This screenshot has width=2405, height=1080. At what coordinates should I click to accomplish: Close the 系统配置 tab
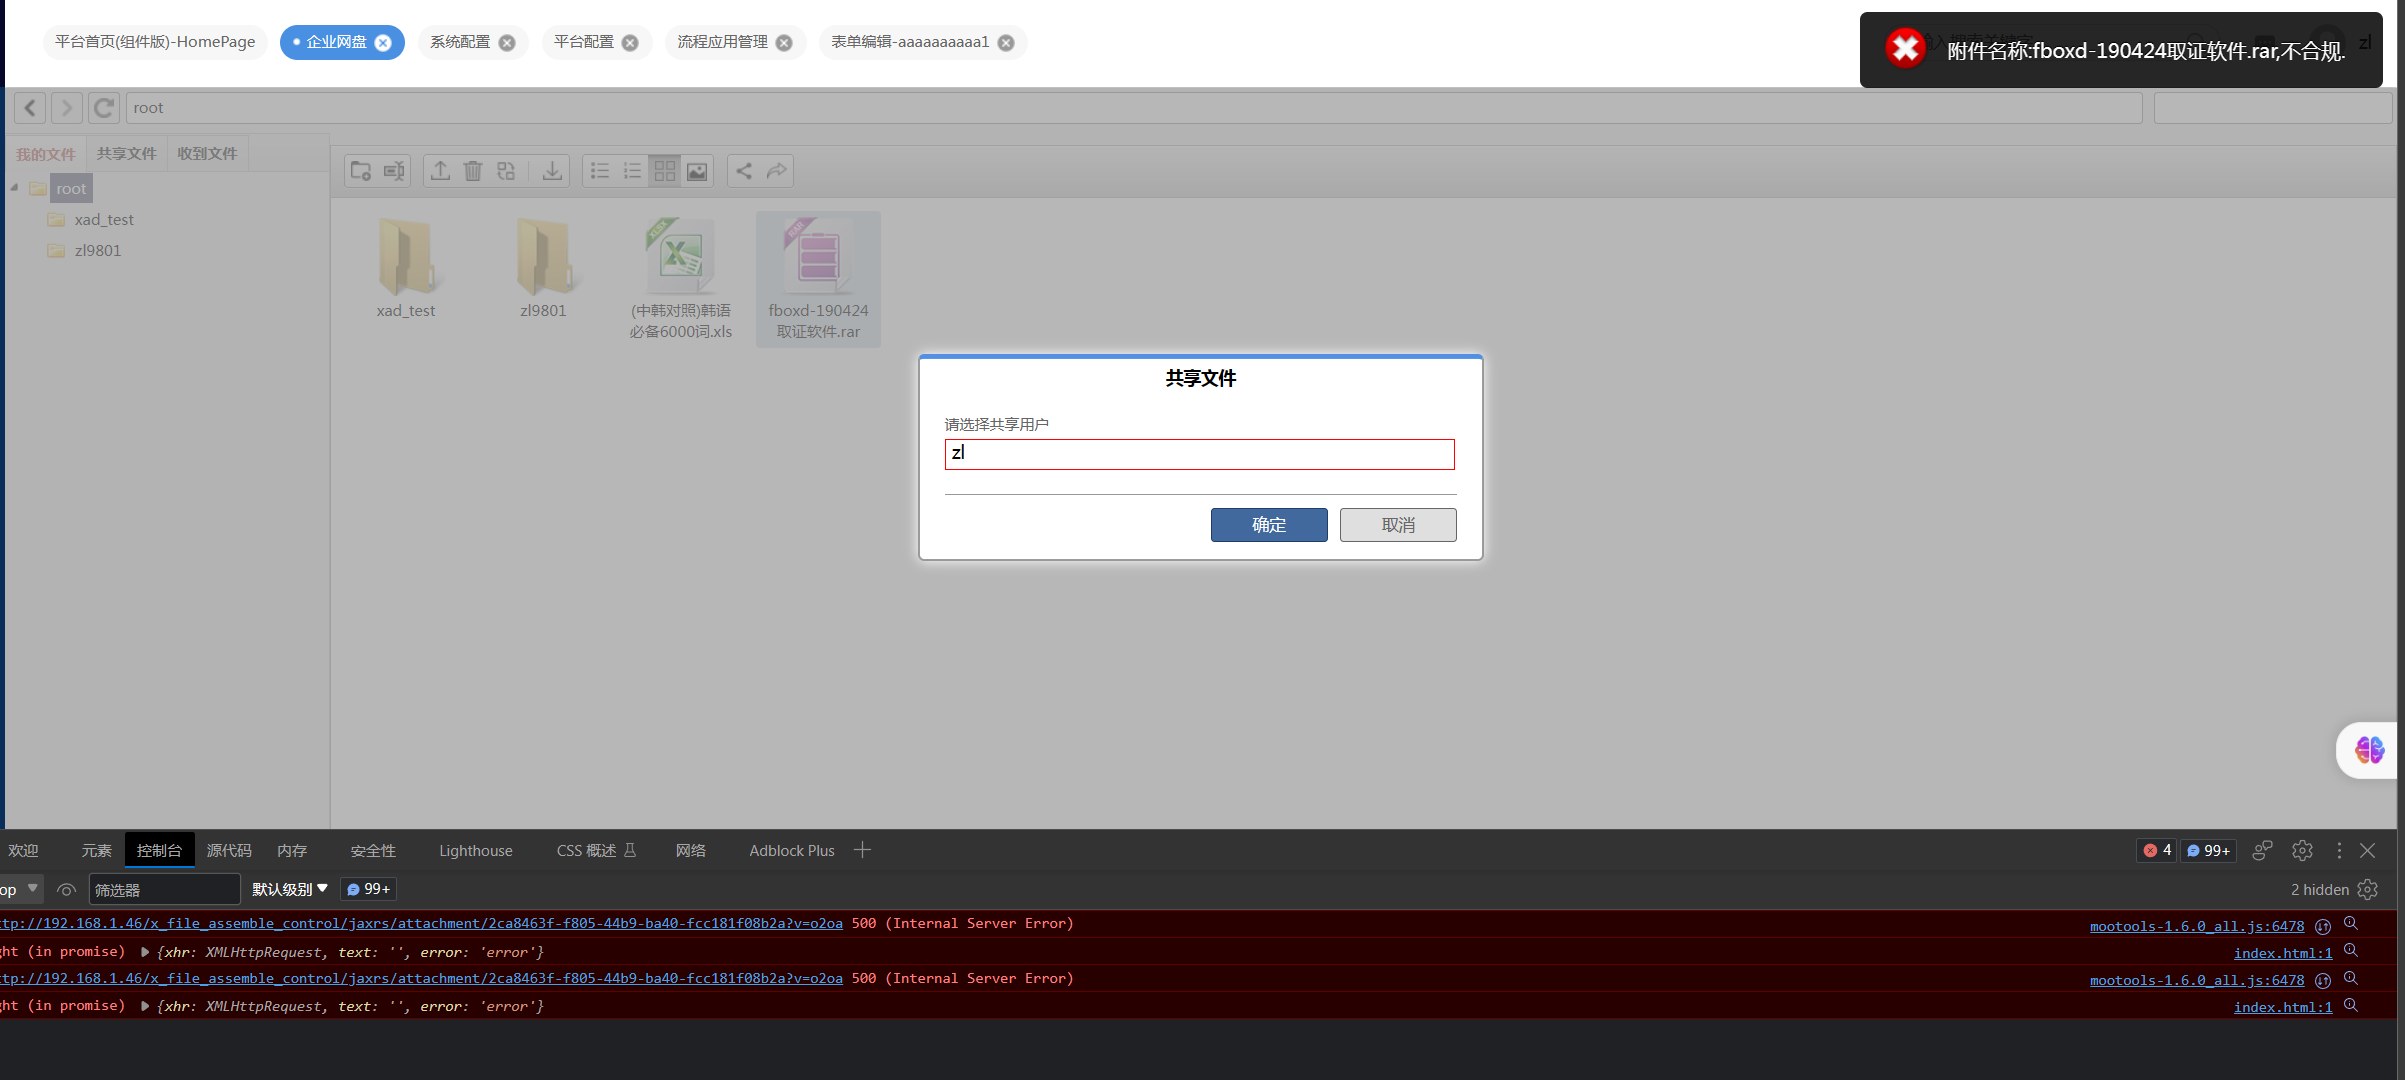click(507, 43)
